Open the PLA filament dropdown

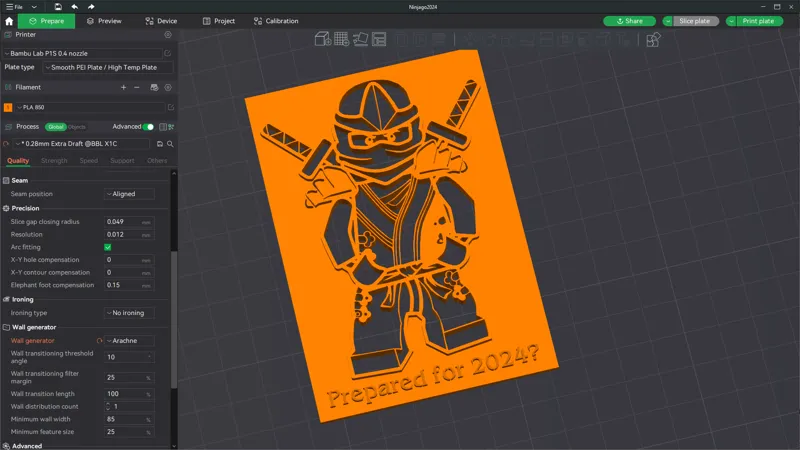pyautogui.click(x=90, y=107)
